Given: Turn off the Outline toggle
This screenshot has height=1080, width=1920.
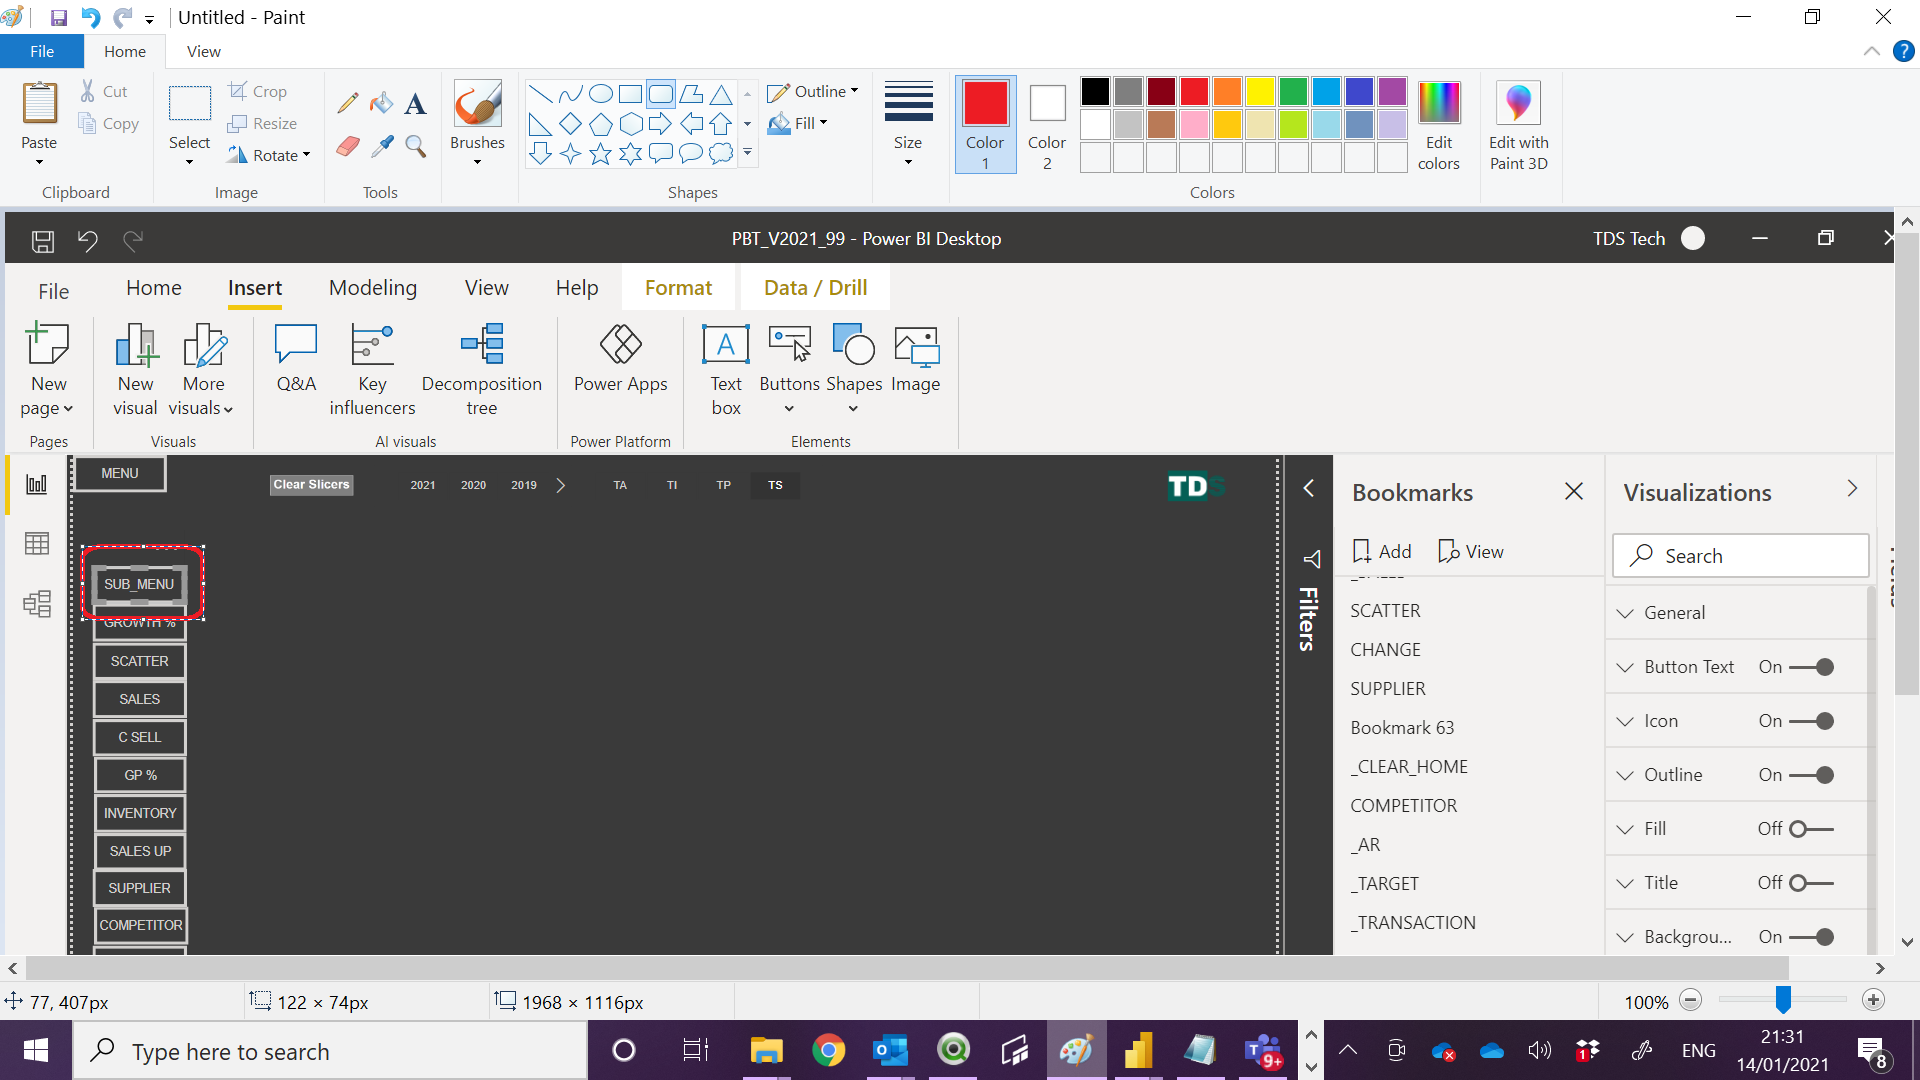Looking at the screenshot, I should coord(1811,775).
